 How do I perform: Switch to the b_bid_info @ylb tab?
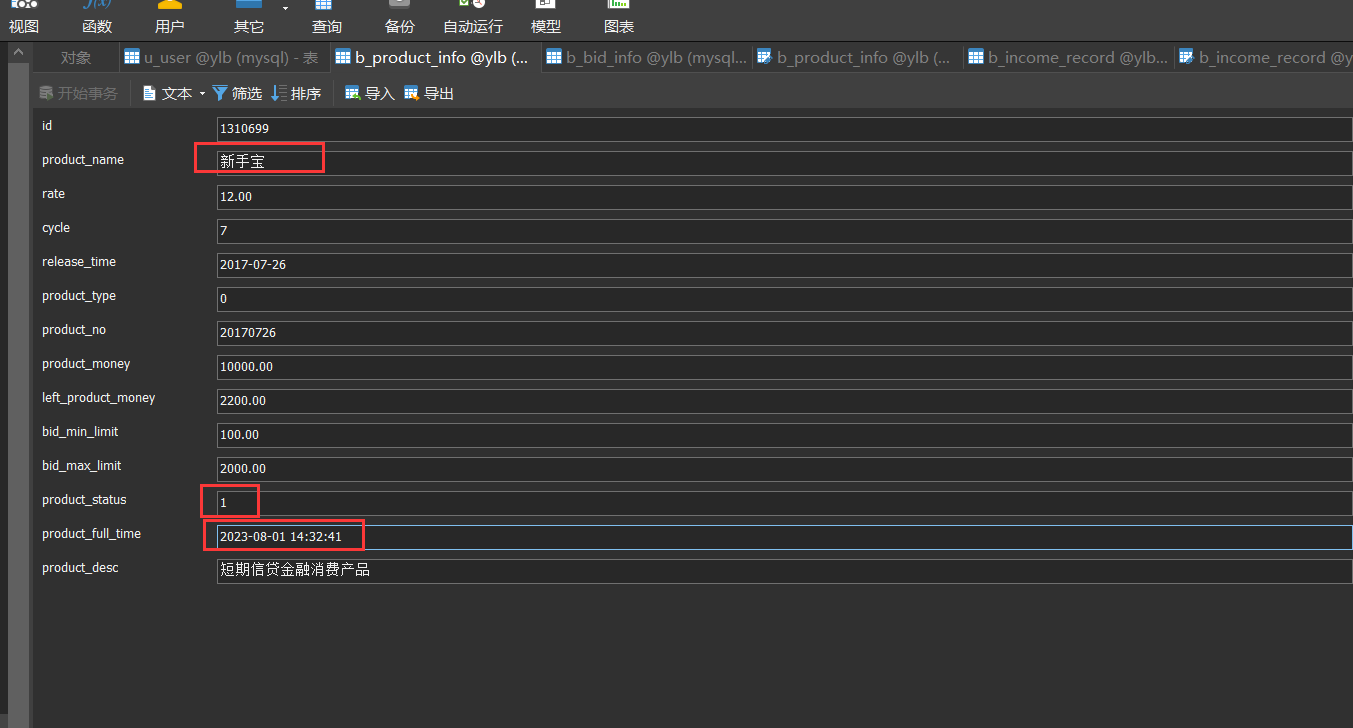tap(647, 58)
